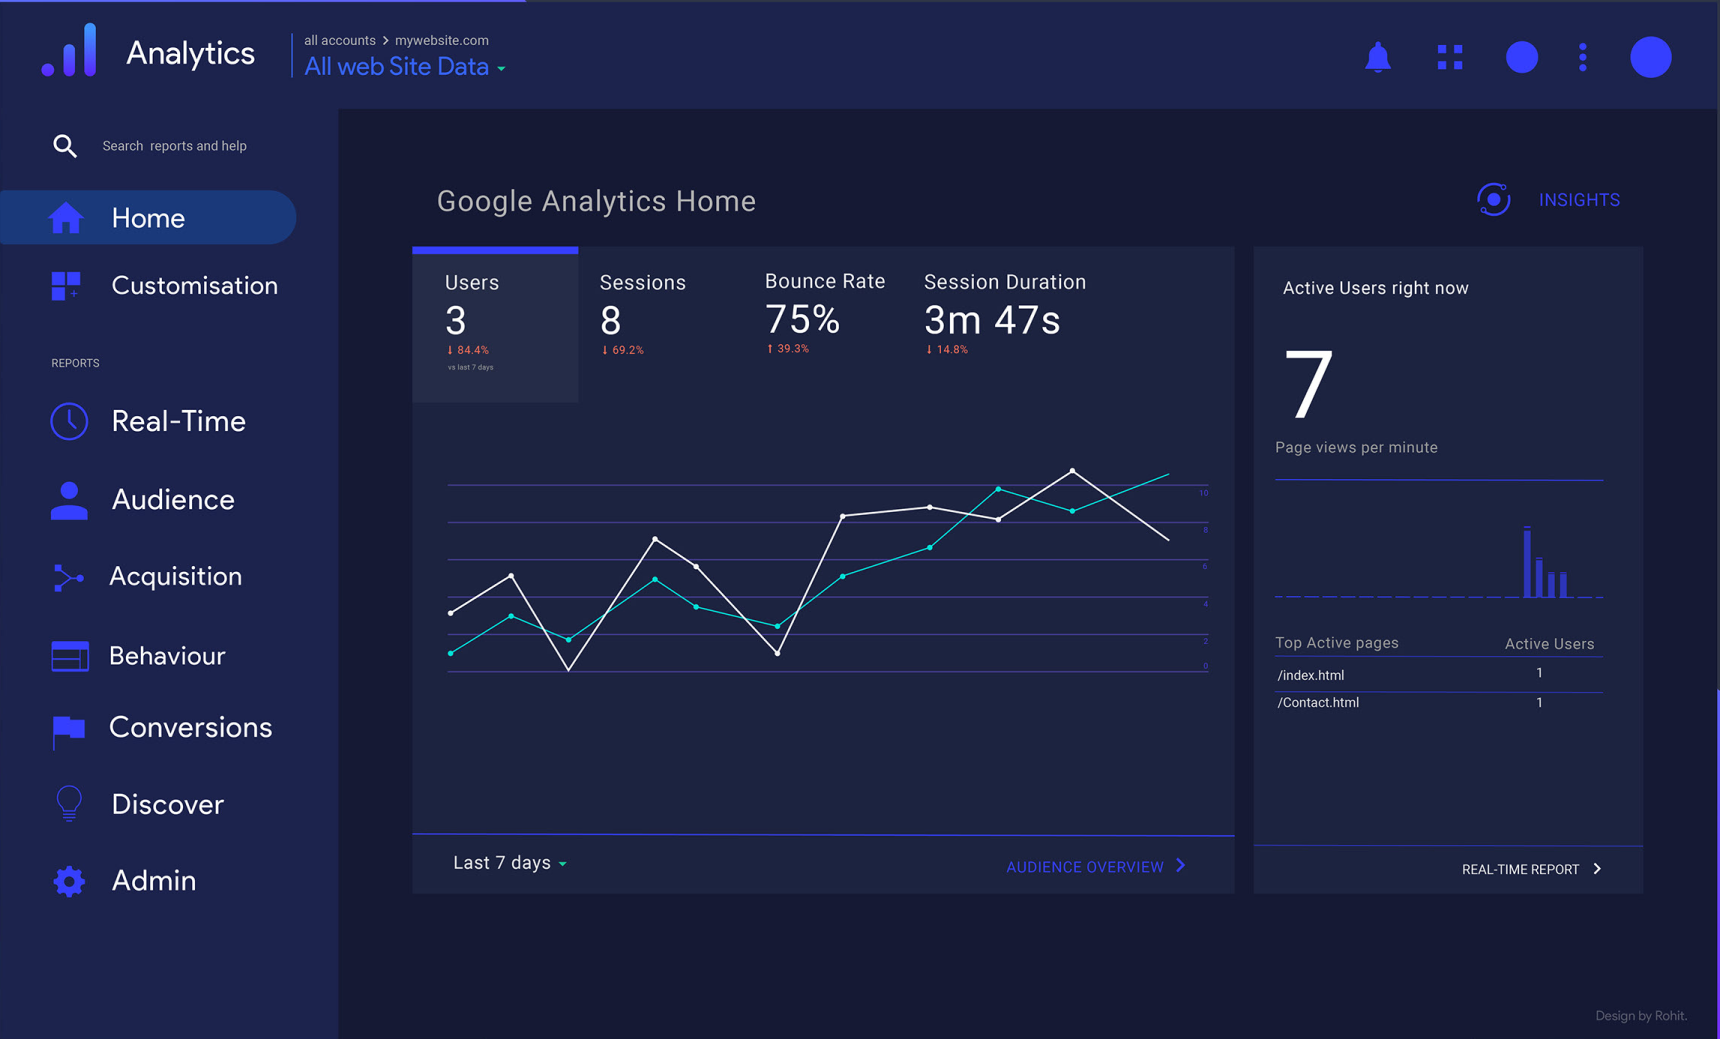Click the Audience Overview arrow chevron
Viewport: 1720px width, 1039px height.
tap(1181, 866)
